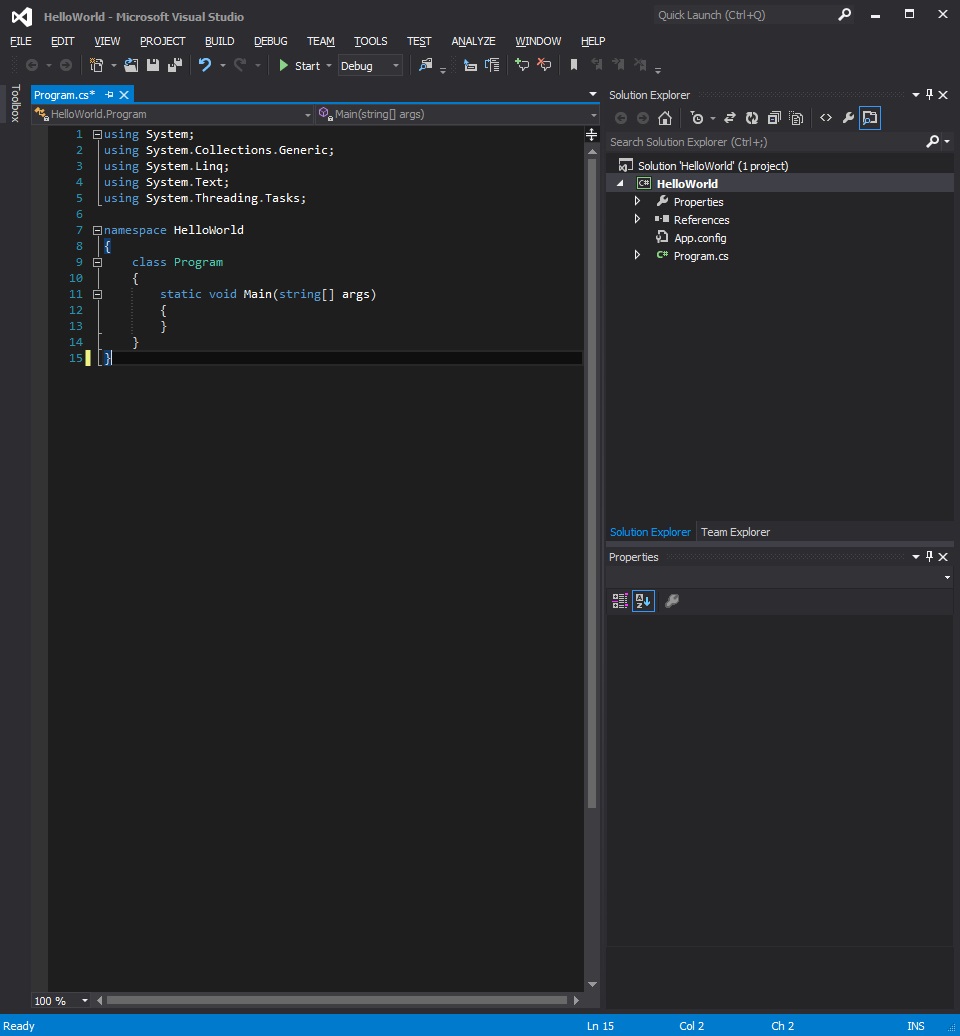Viewport: 960px width, 1036px height.
Task: Click the Visual Studio logo icon
Action: (22, 17)
